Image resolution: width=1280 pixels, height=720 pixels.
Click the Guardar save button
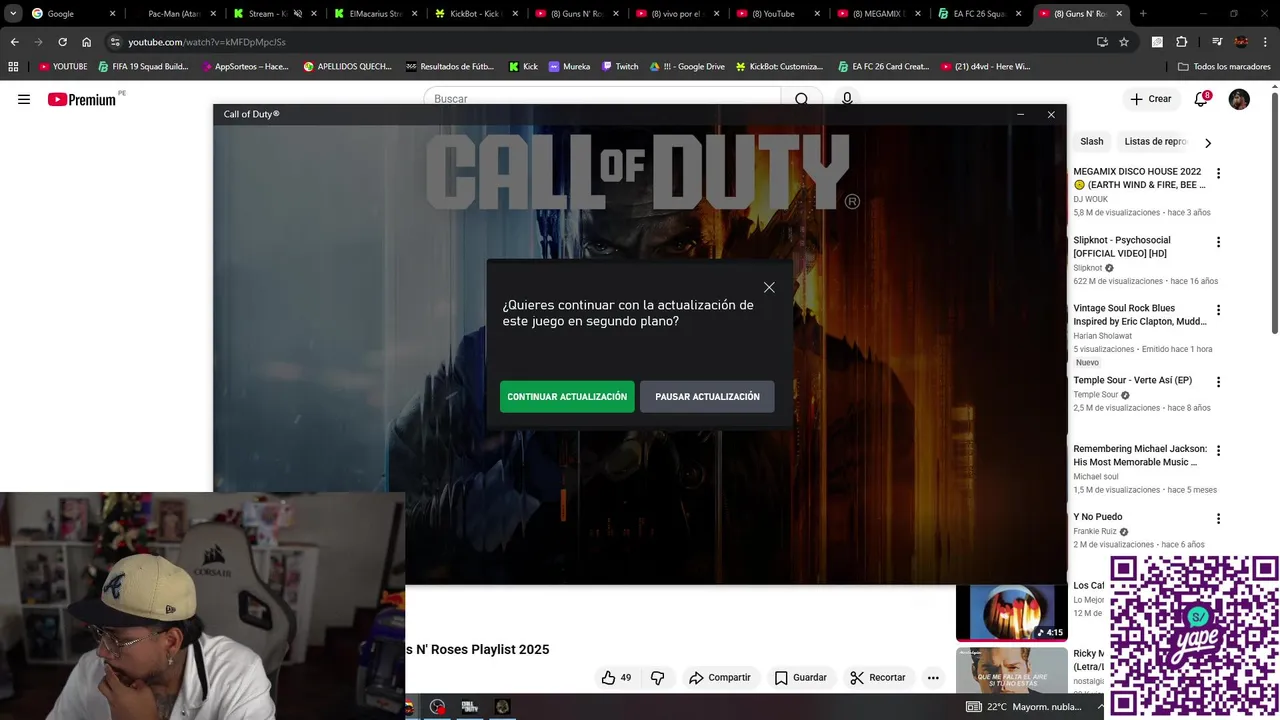[x=801, y=677]
